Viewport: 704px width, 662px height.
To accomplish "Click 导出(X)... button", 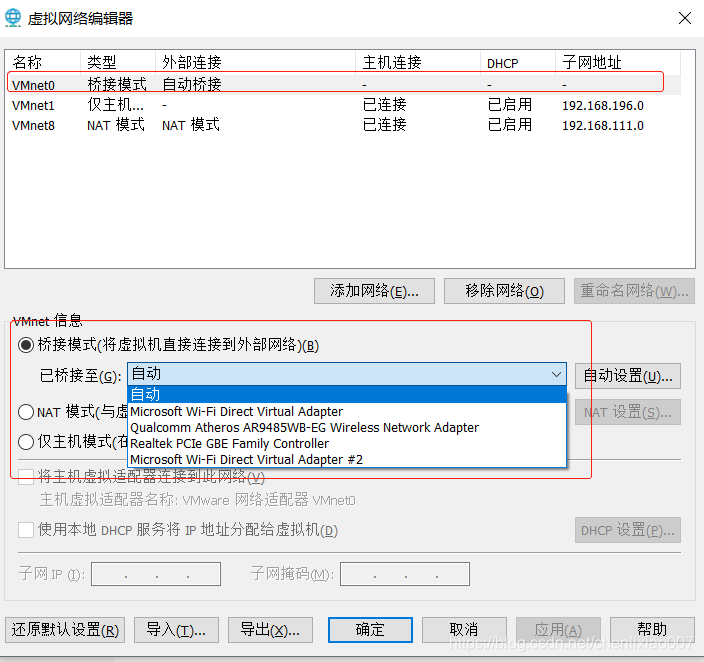I will [x=270, y=630].
